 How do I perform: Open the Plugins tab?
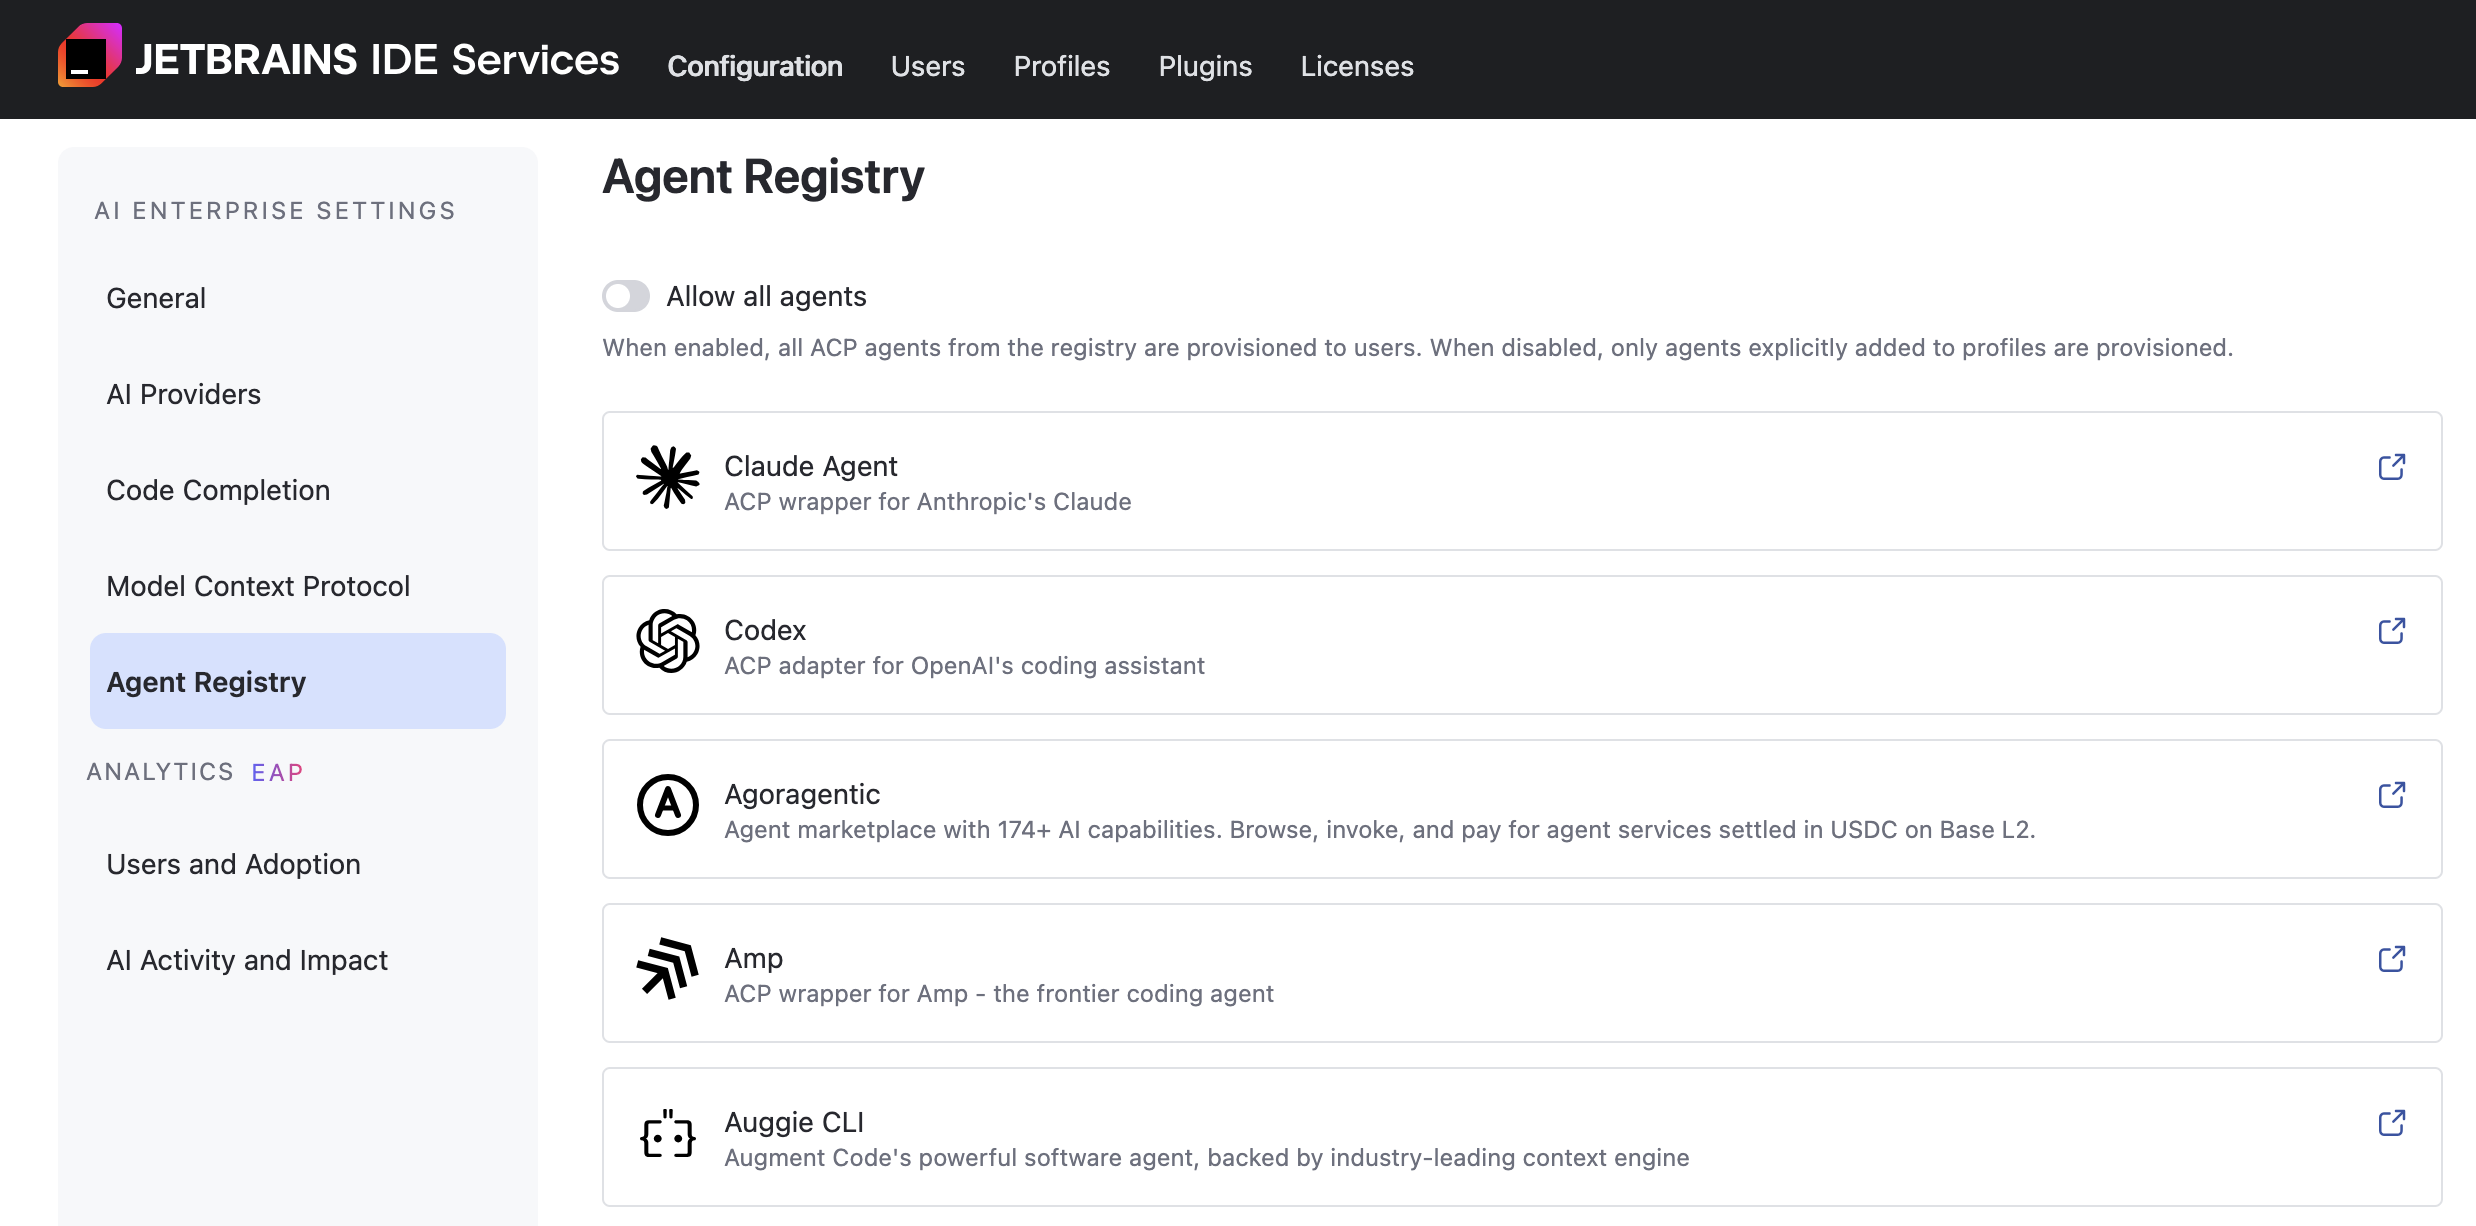[x=1205, y=66]
